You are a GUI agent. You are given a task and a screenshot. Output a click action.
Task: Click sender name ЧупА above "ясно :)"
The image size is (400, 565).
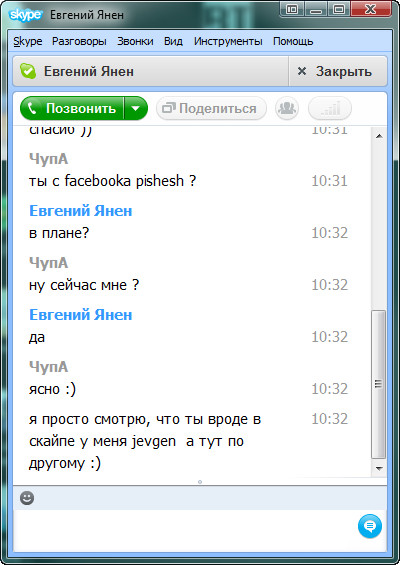click(48, 367)
